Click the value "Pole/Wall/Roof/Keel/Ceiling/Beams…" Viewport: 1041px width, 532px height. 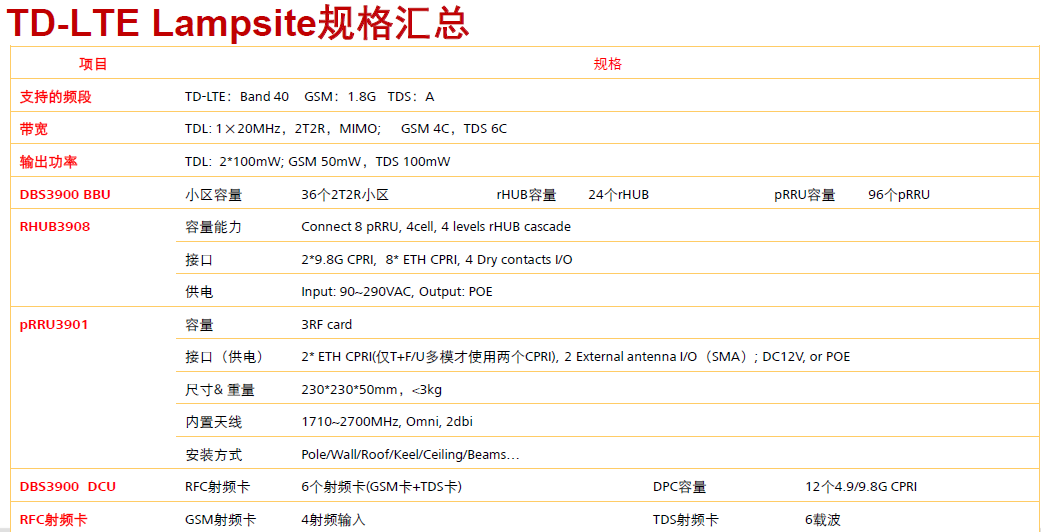click(410, 455)
